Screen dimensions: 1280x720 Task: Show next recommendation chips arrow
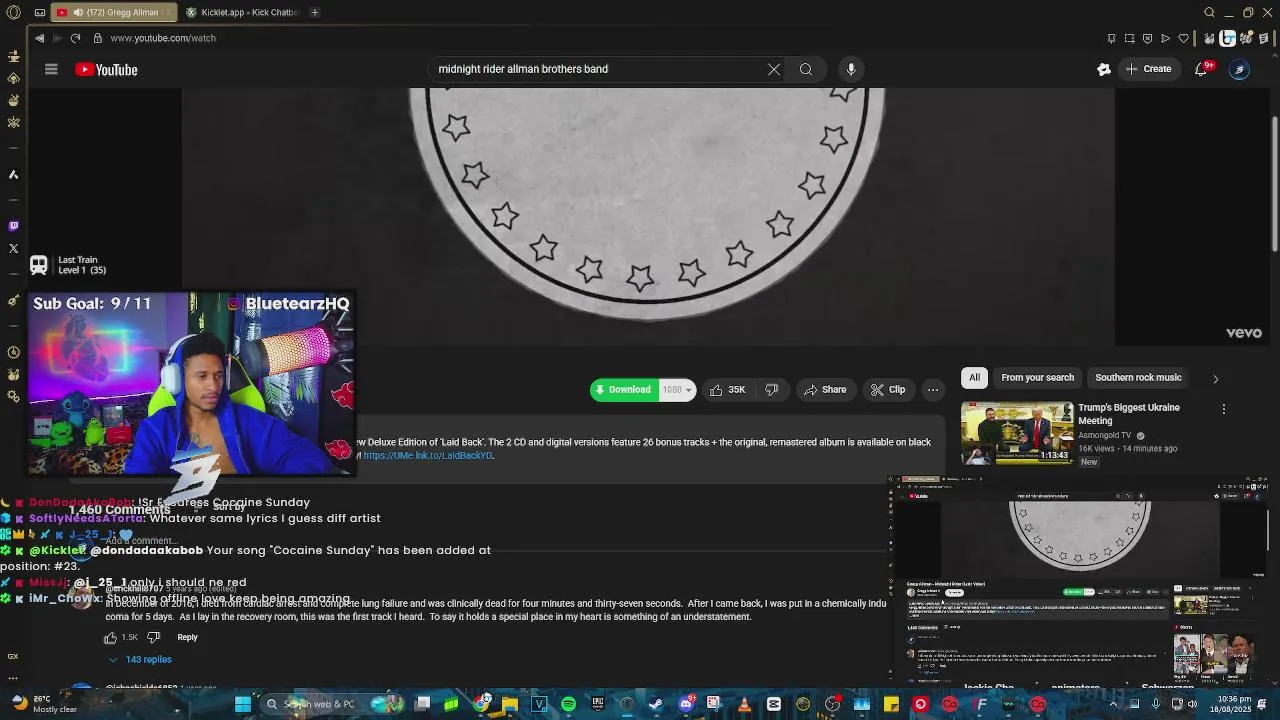(1215, 379)
